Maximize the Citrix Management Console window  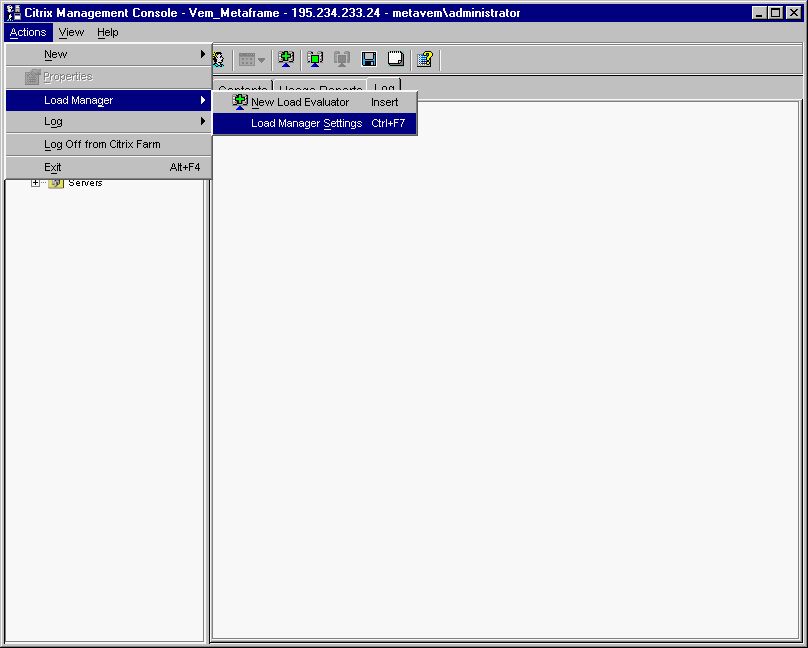776,13
